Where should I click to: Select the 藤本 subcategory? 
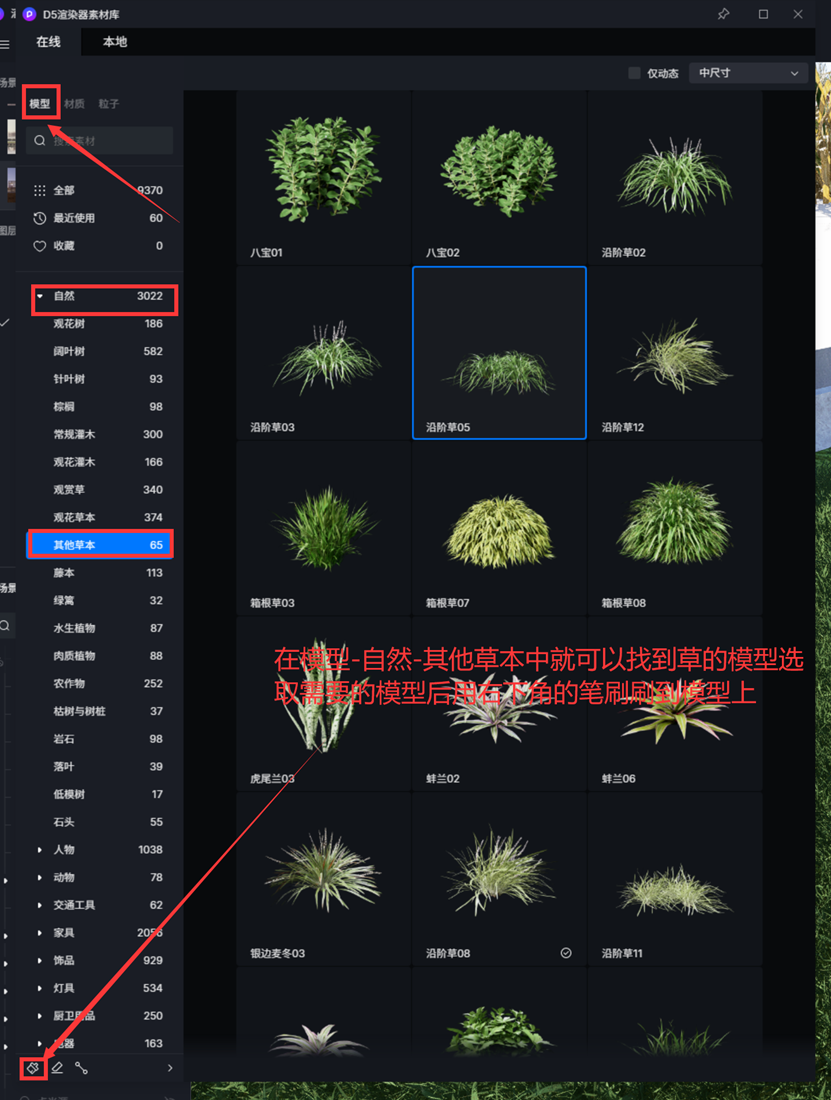[100, 572]
